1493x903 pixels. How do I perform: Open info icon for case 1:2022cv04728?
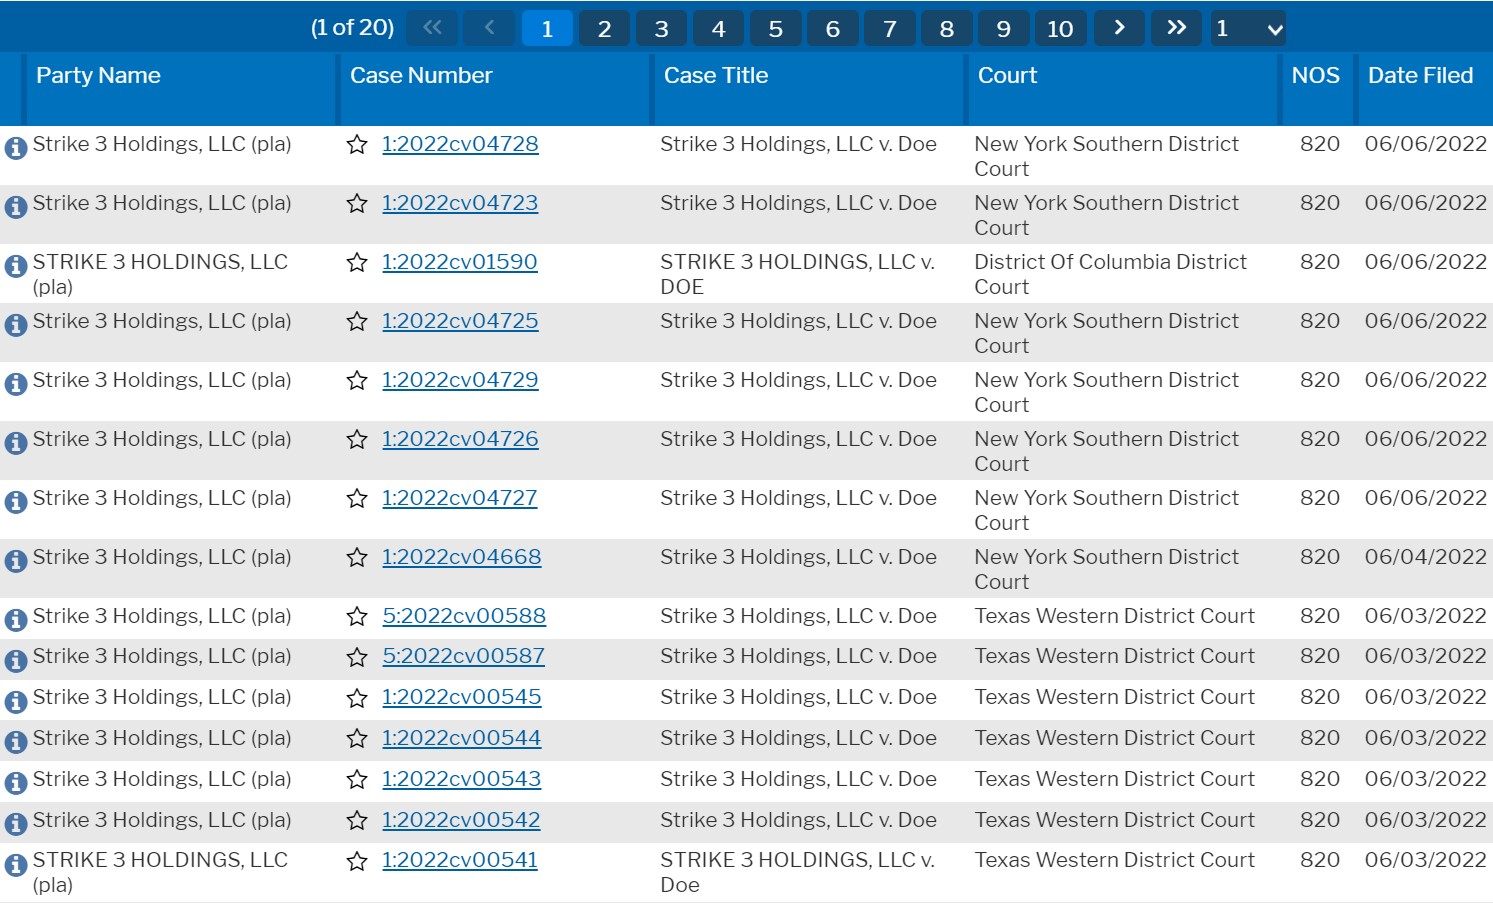click(x=16, y=148)
